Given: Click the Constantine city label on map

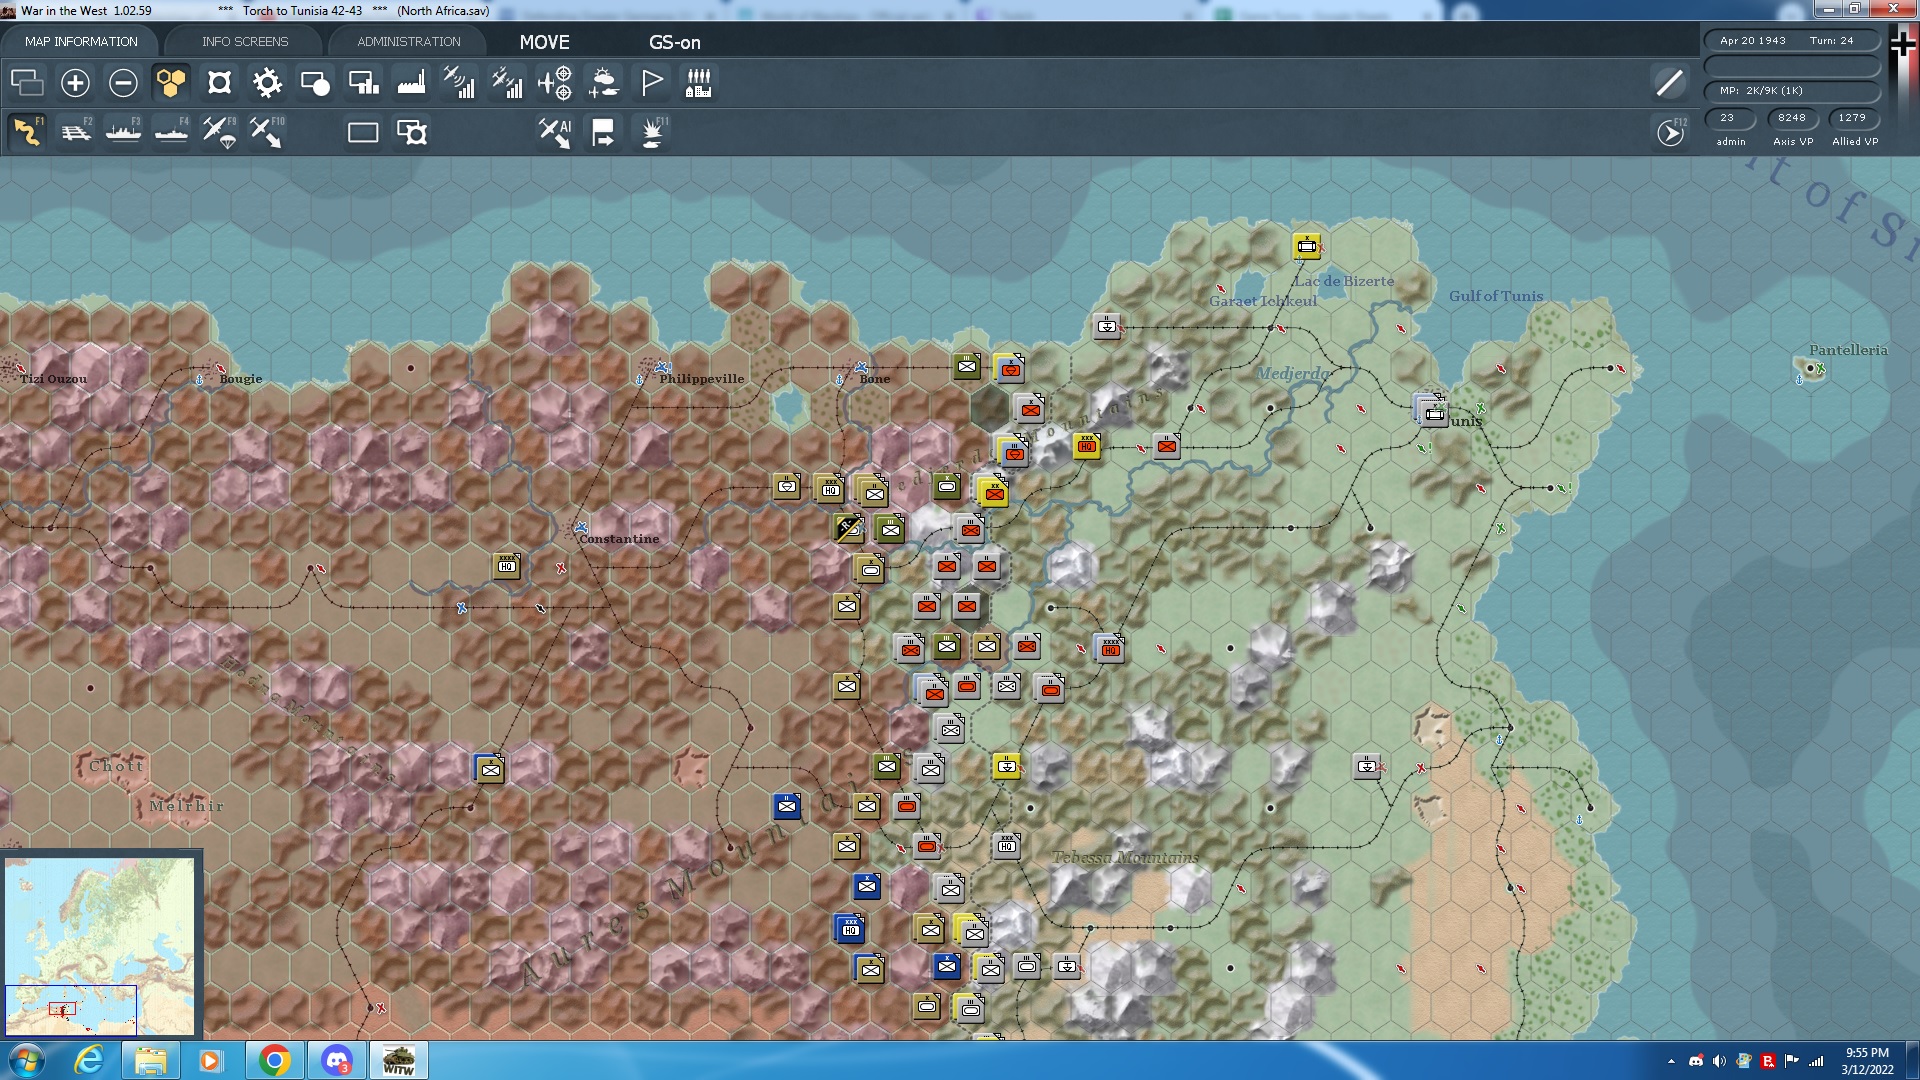Looking at the screenshot, I should coord(619,539).
